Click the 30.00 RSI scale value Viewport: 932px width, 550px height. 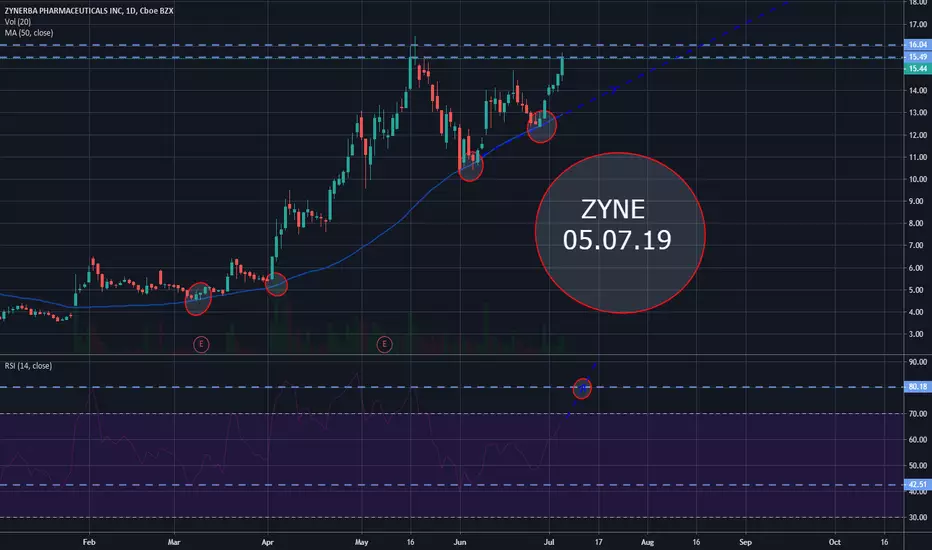tap(918, 517)
